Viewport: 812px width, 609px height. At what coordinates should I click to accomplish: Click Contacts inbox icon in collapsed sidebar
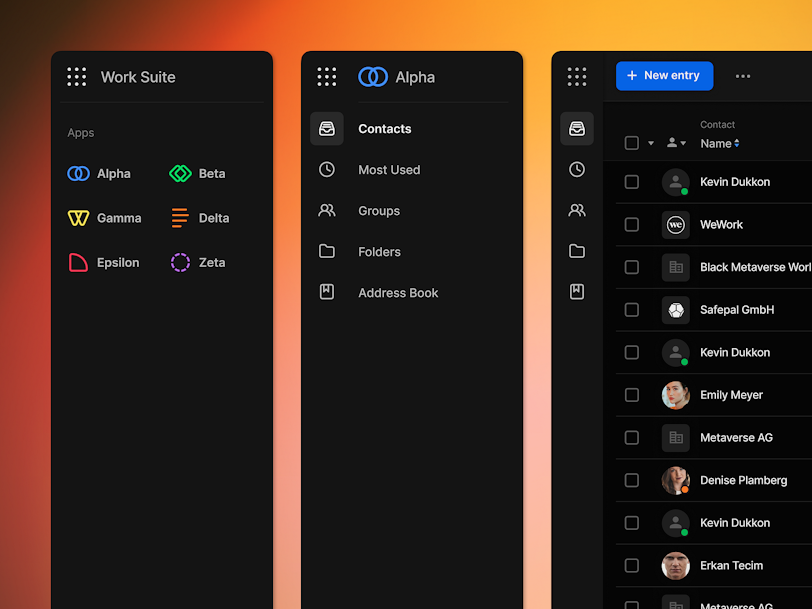tap(577, 128)
